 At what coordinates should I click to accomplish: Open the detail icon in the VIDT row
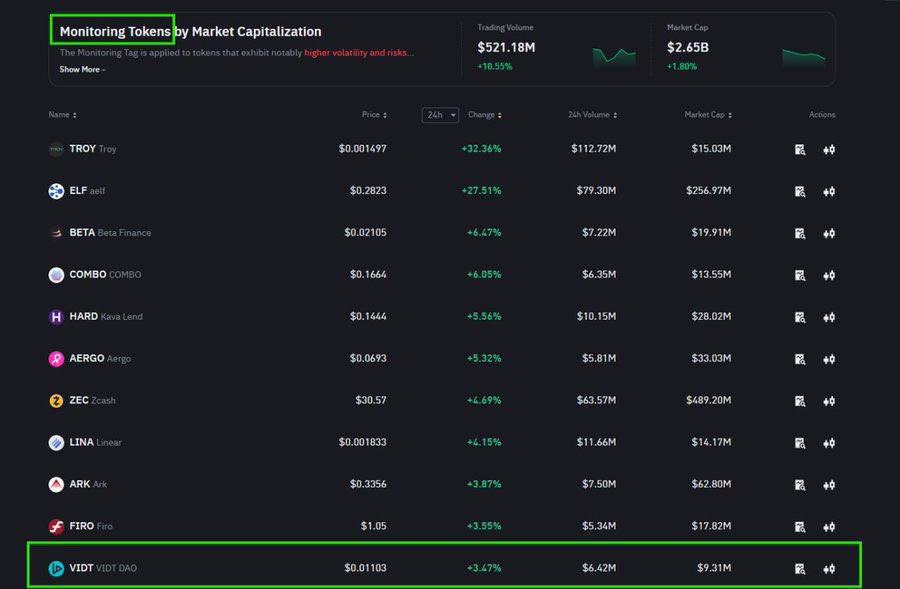(800, 569)
